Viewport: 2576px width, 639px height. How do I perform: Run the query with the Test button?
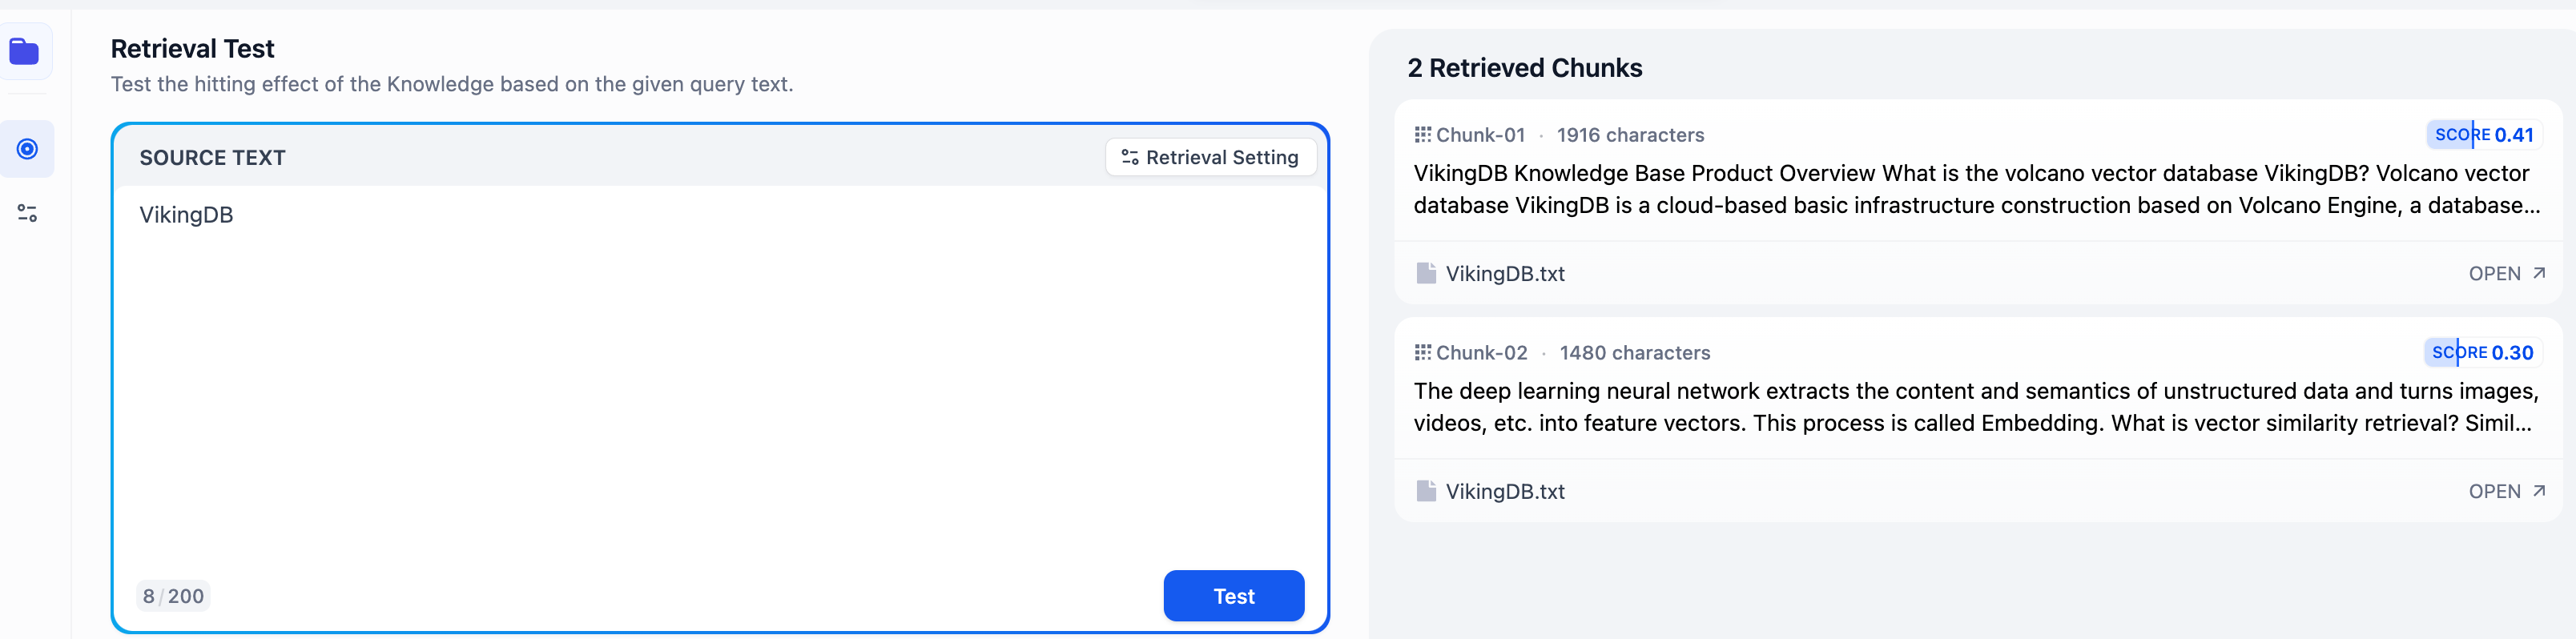pos(1233,596)
